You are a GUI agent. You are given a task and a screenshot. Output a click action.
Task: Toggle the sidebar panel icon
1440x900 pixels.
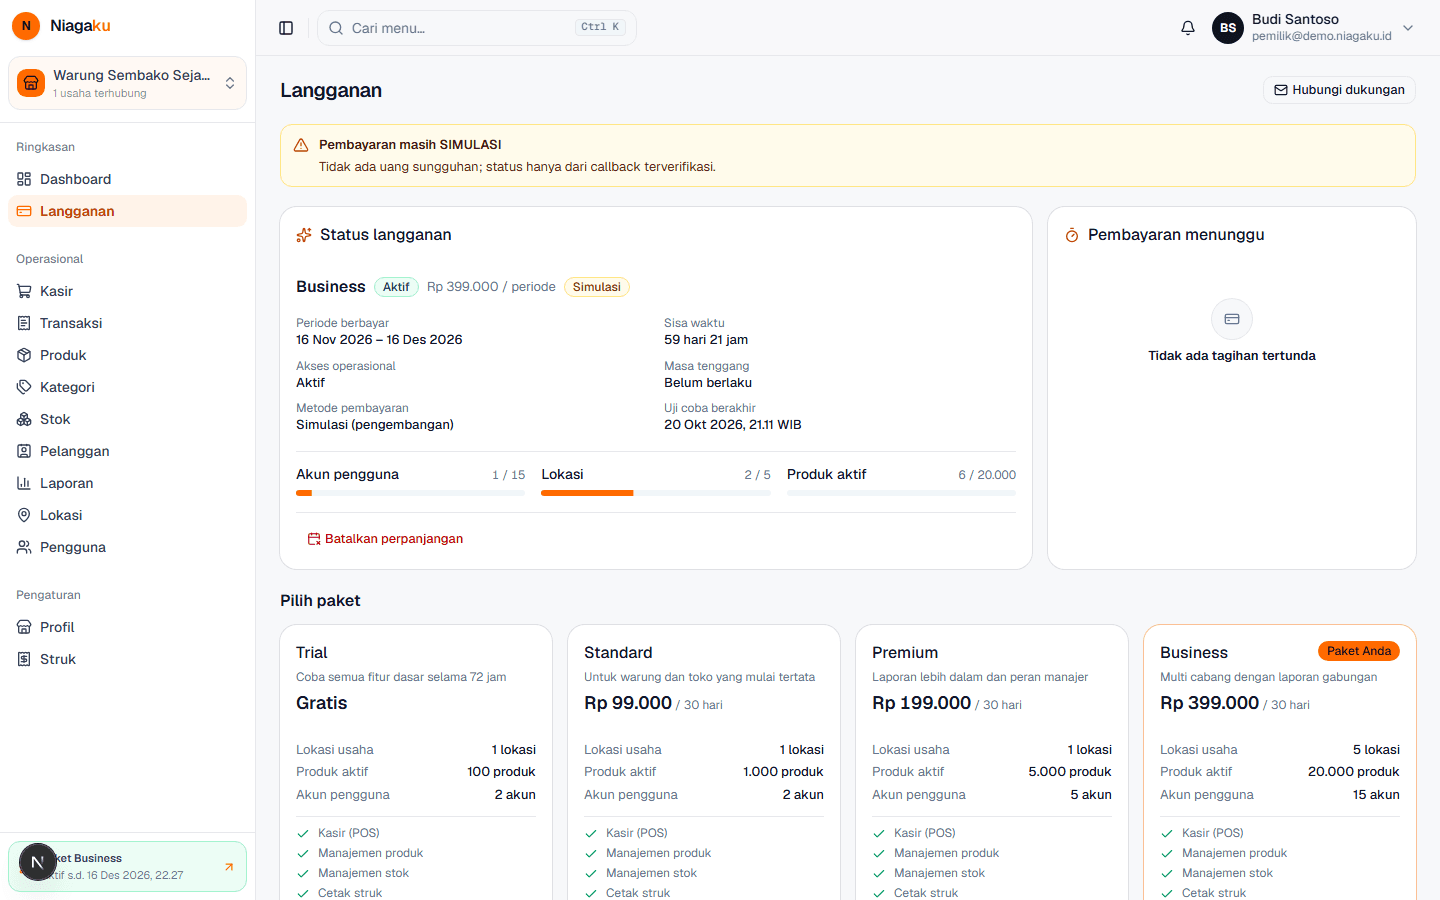tap(286, 28)
